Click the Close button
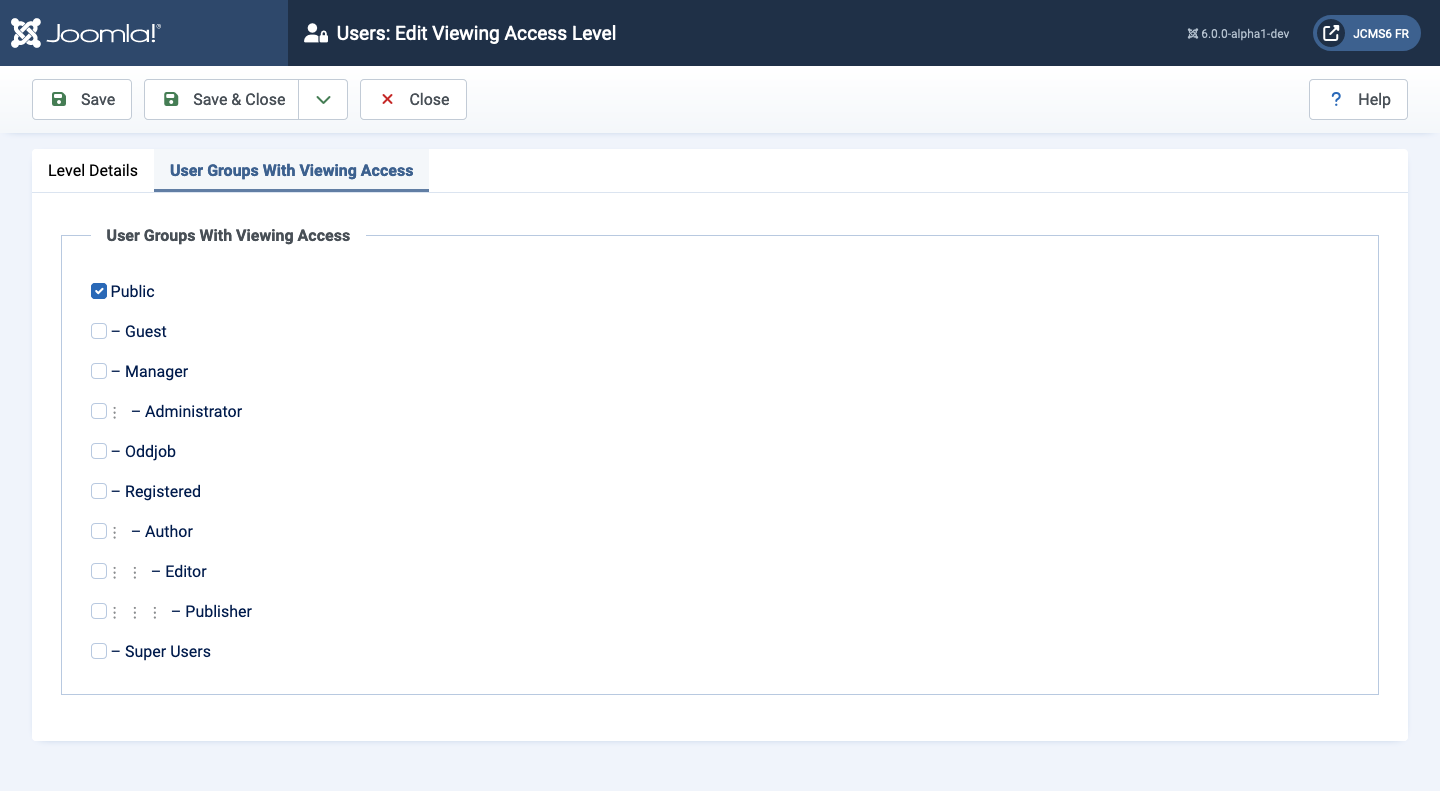The image size is (1440, 791). coord(413,99)
